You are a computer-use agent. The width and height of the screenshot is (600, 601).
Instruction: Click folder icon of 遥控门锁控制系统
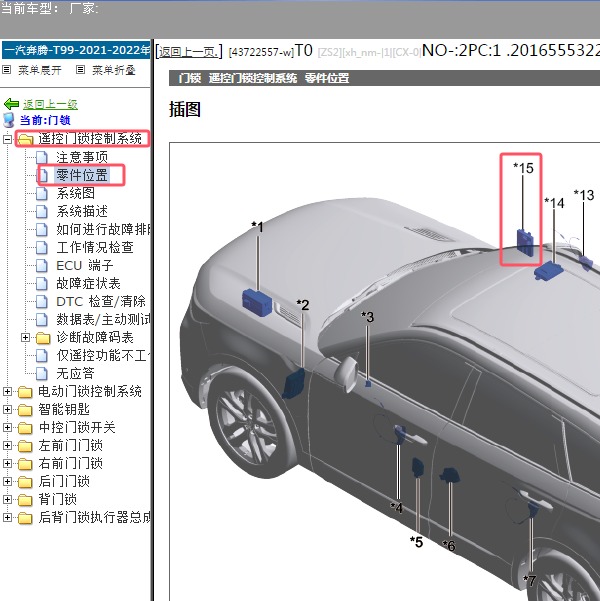pyautogui.click(x=25, y=139)
